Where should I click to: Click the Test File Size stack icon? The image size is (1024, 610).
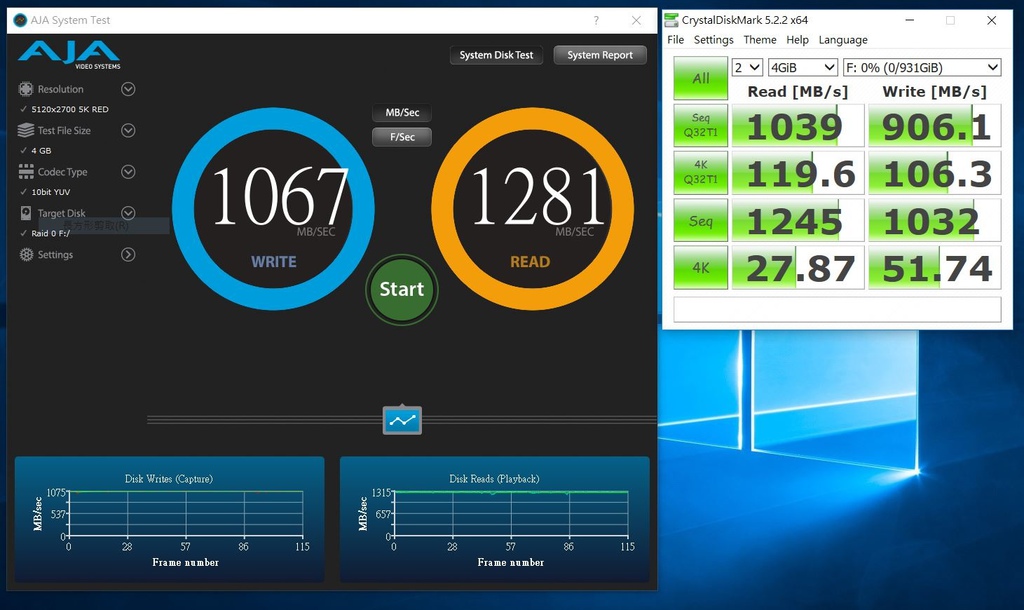tap(25, 130)
